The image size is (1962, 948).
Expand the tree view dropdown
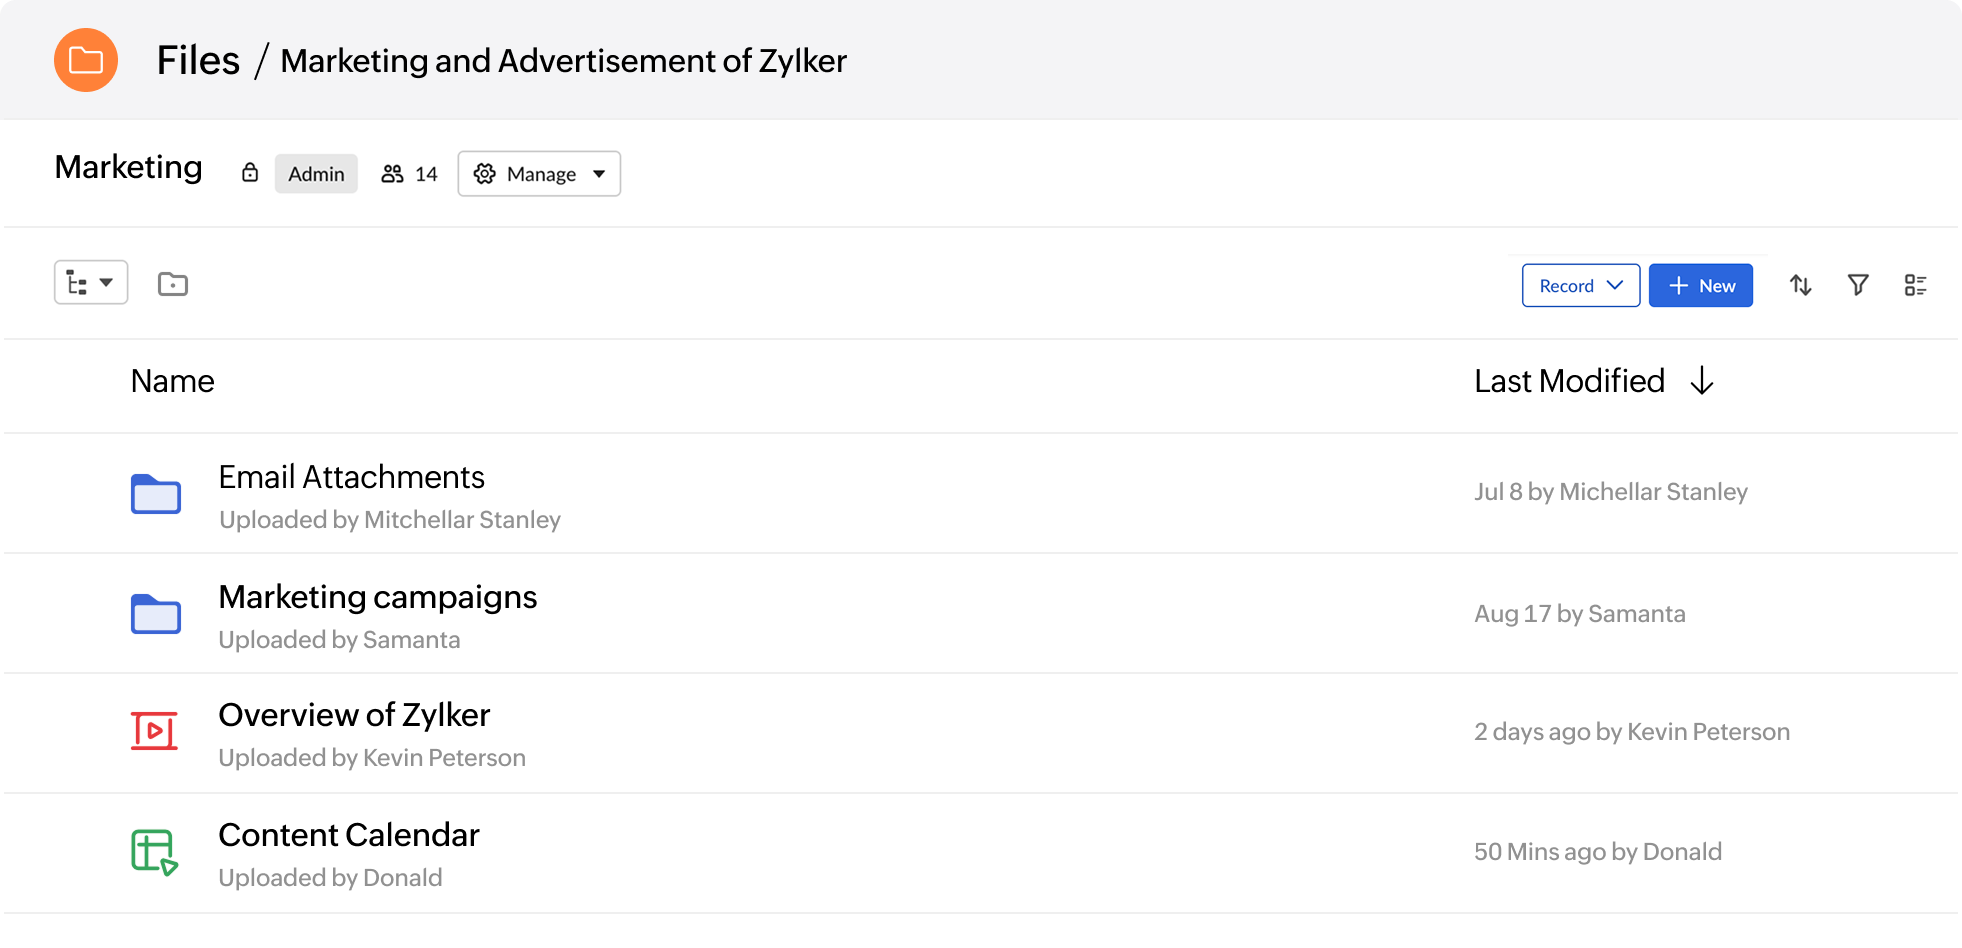[91, 283]
